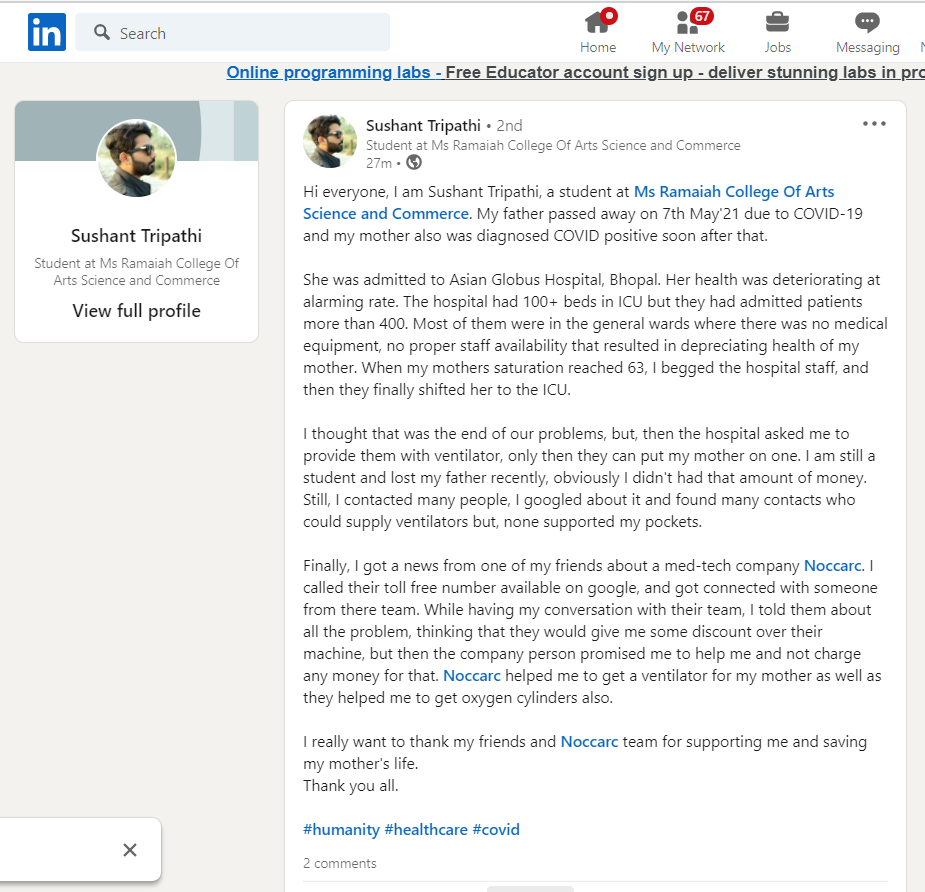Click Sushant Tripathi name in post header

[423, 126]
